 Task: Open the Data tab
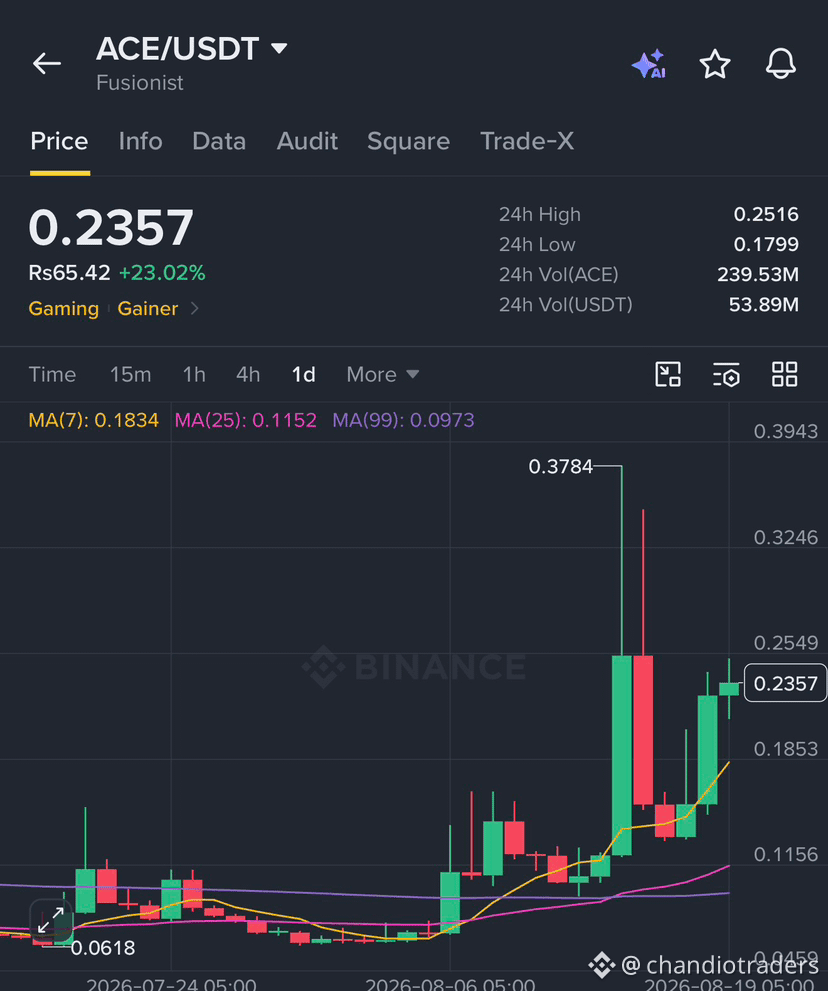[219, 141]
